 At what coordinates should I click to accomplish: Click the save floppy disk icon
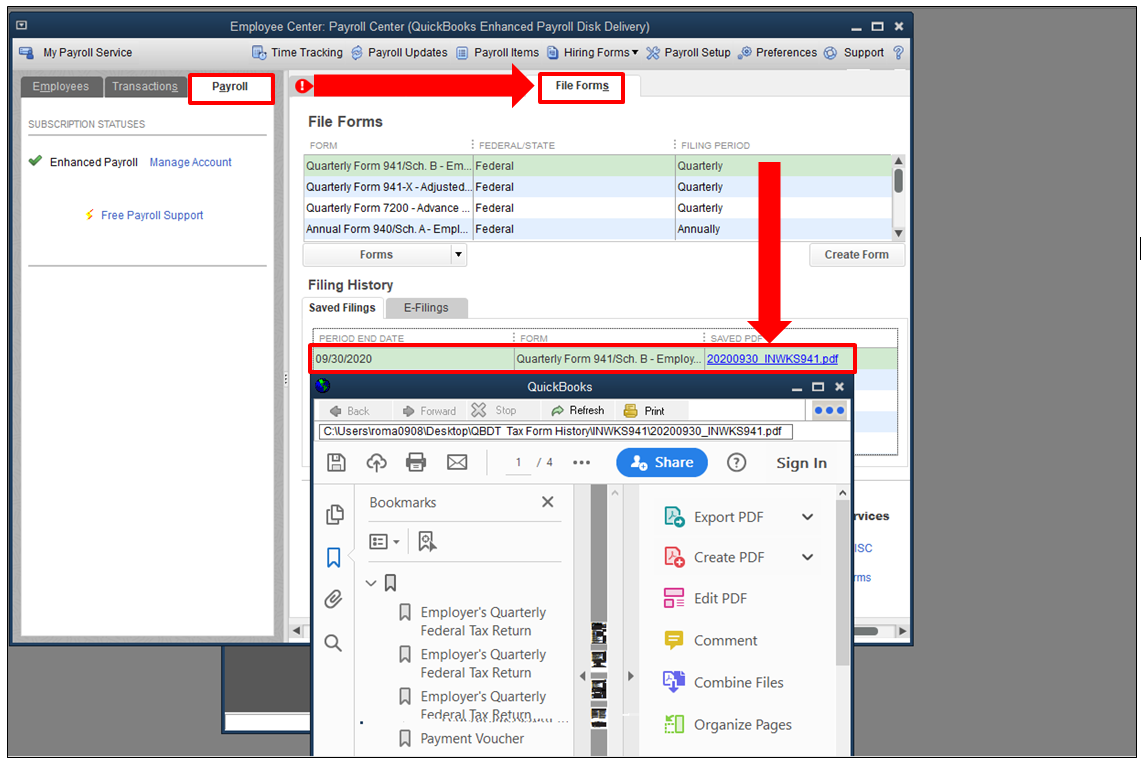click(336, 463)
